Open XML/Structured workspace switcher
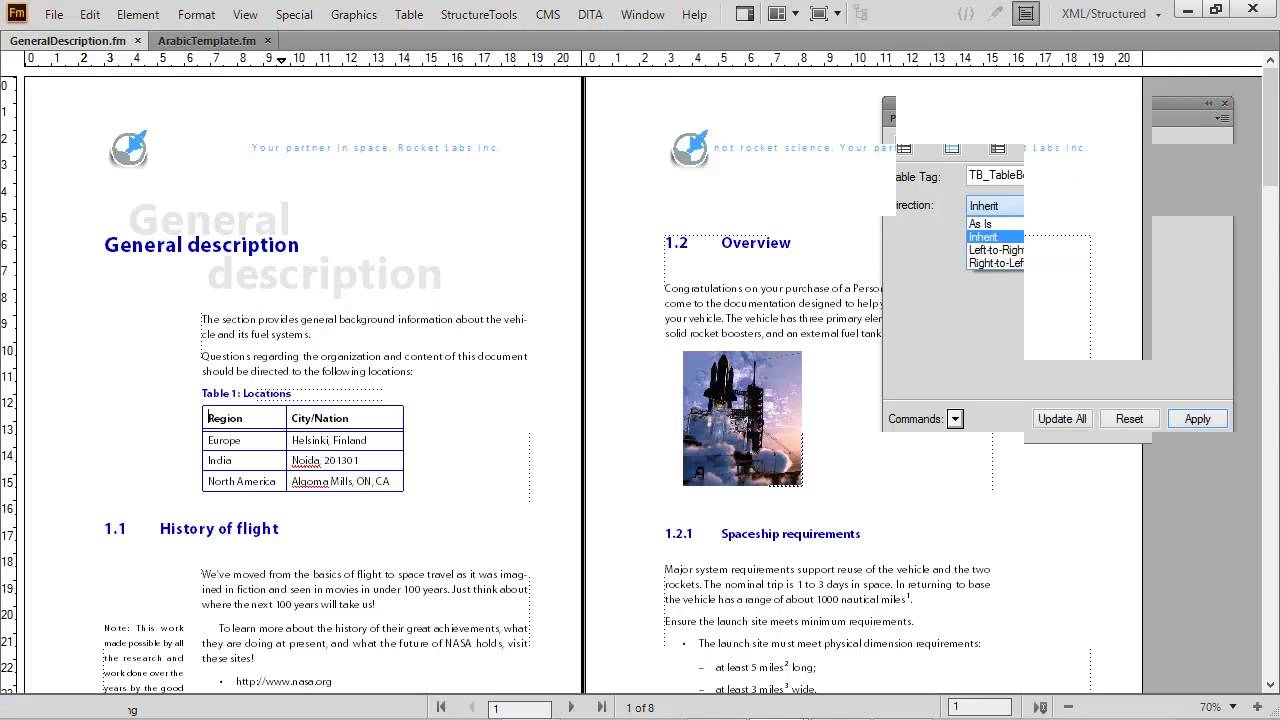 click(x=1111, y=14)
